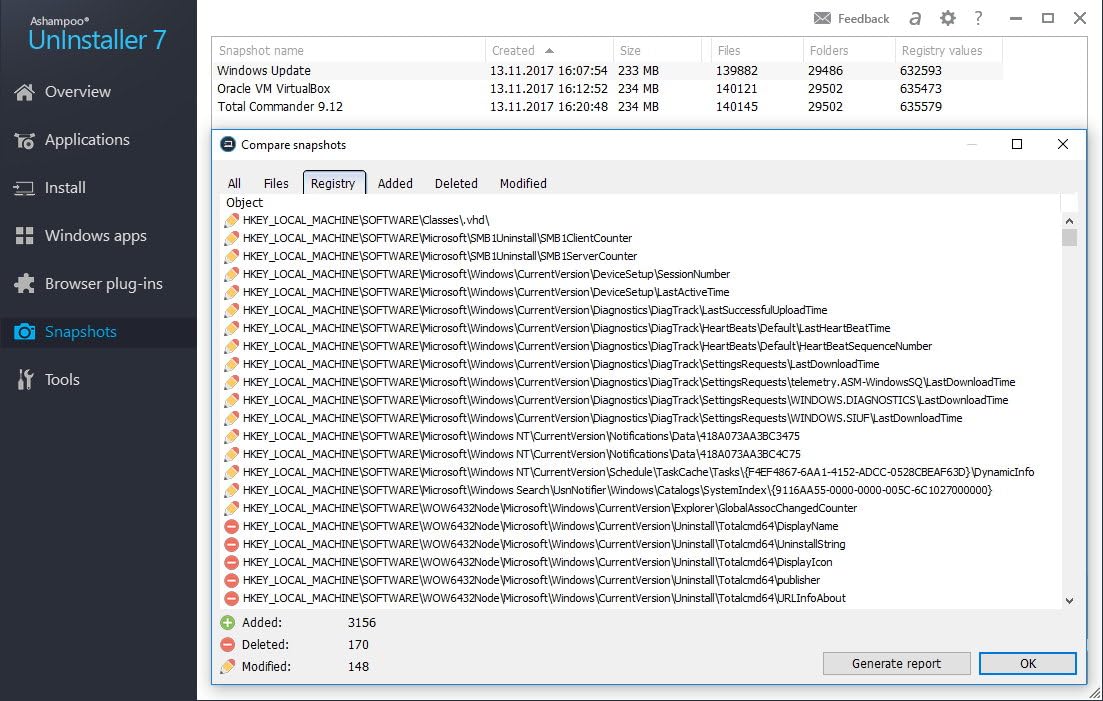Sort by Folders column header
Viewport: 1103px width, 701px height.
point(848,51)
